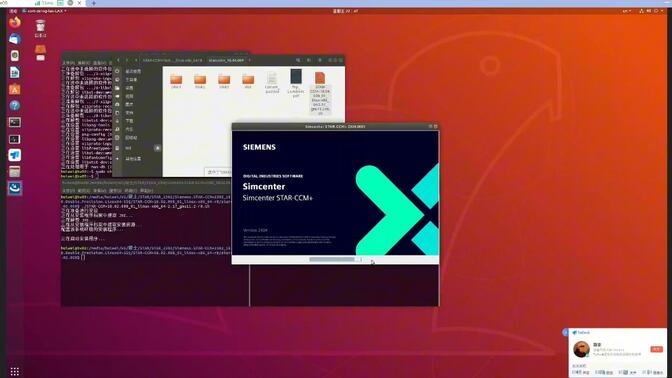Open File (文件) menu in the lower terminal

pyautogui.click(x=68, y=191)
